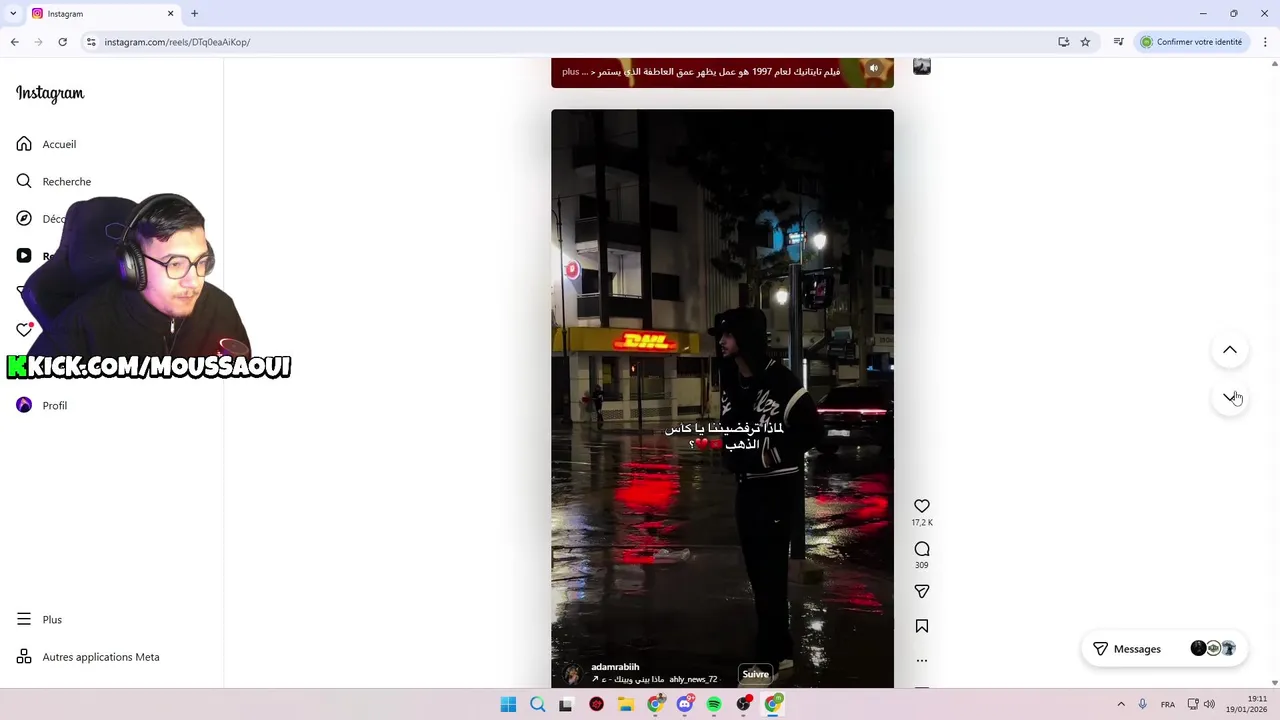Go to the next reel with the down arrow
The height and width of the screenshot is (720, 1280).
1230,397
